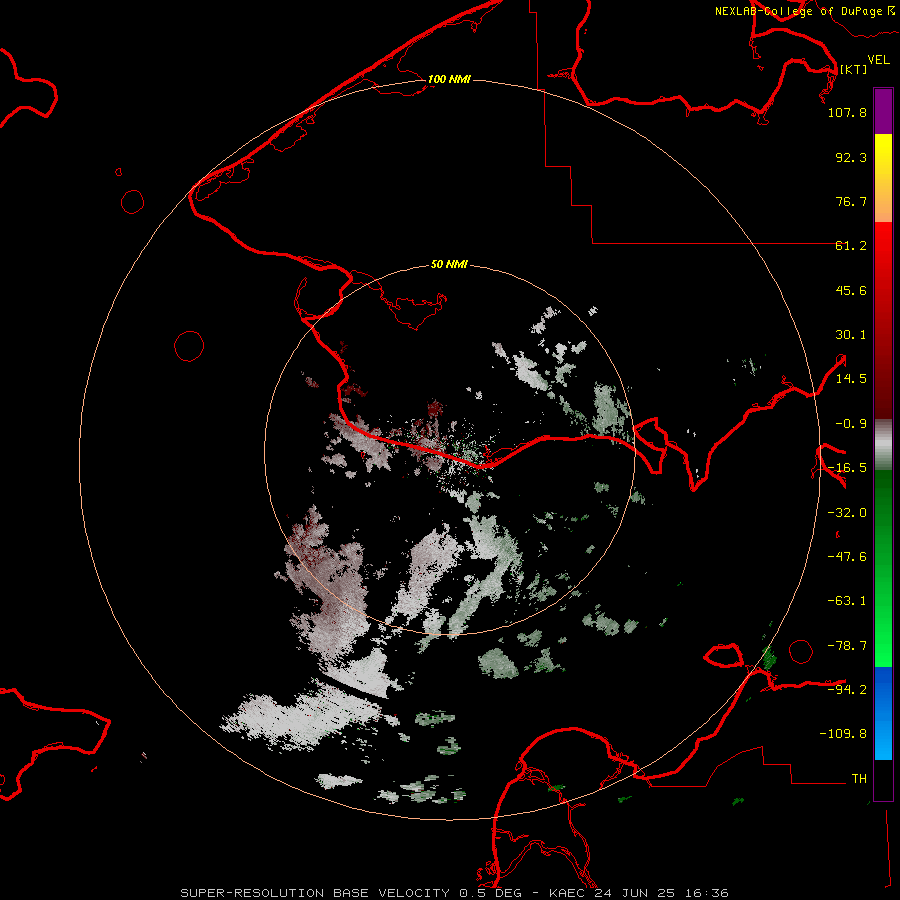Pick the blue segment of color bar
The image size is (900, 900).
tap(883, 713)
